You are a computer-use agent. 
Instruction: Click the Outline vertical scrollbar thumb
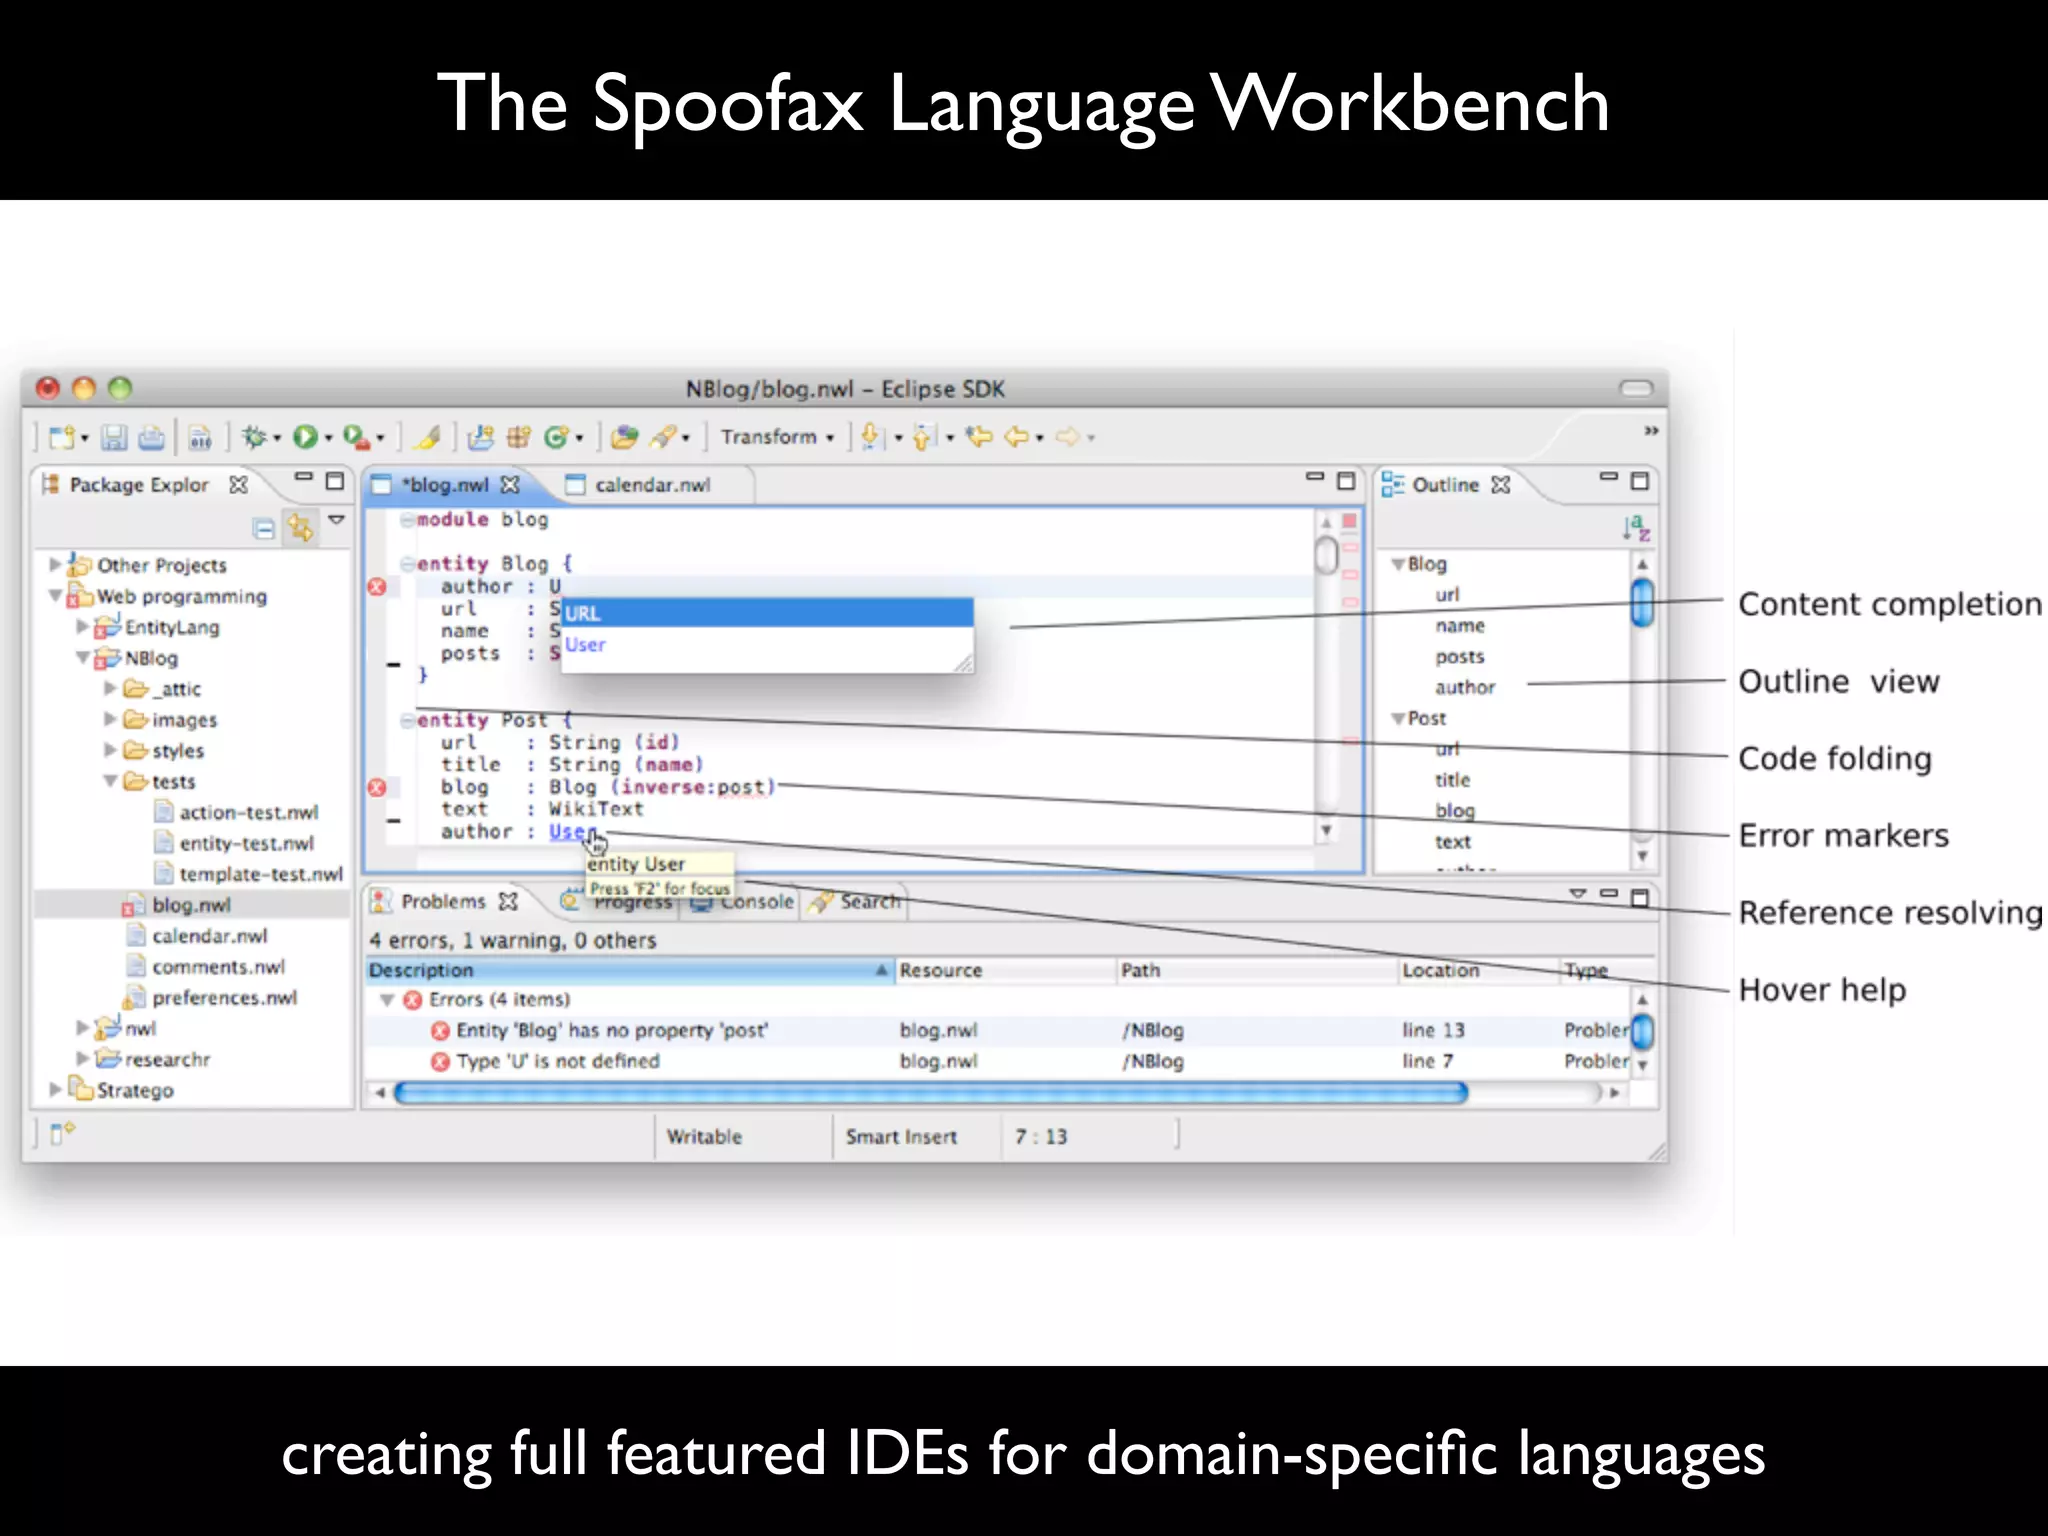(x=1641, y=604)
